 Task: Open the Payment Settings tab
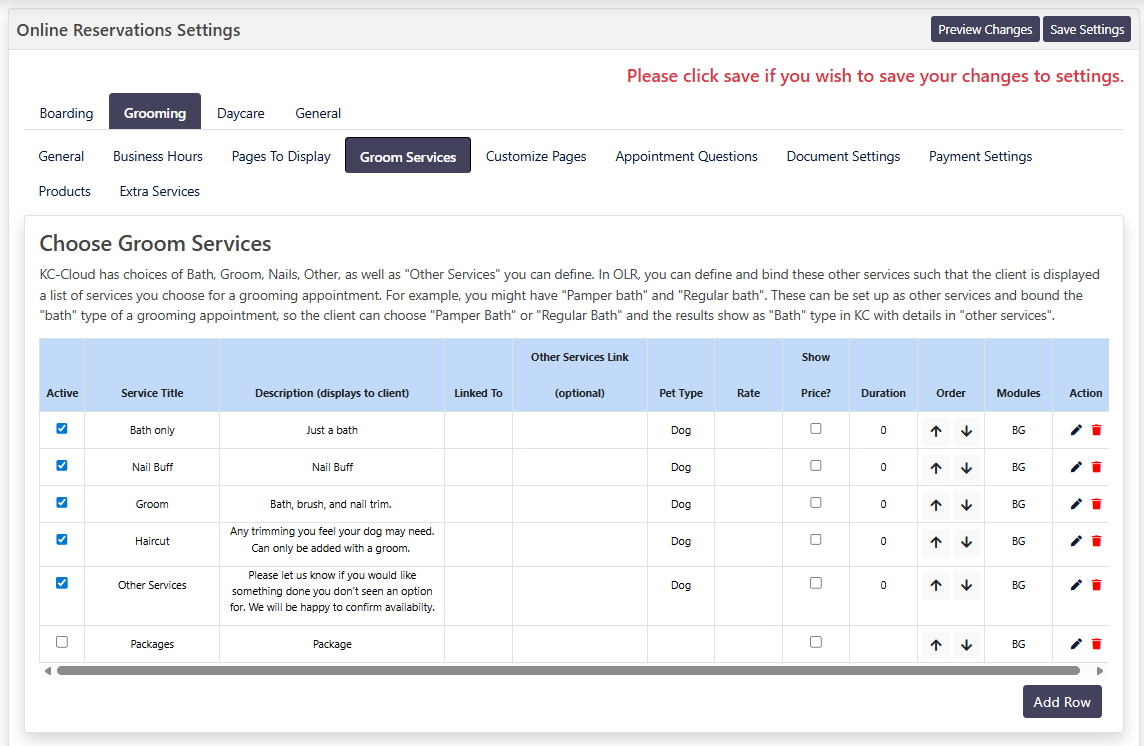click(x=980, y=156)
